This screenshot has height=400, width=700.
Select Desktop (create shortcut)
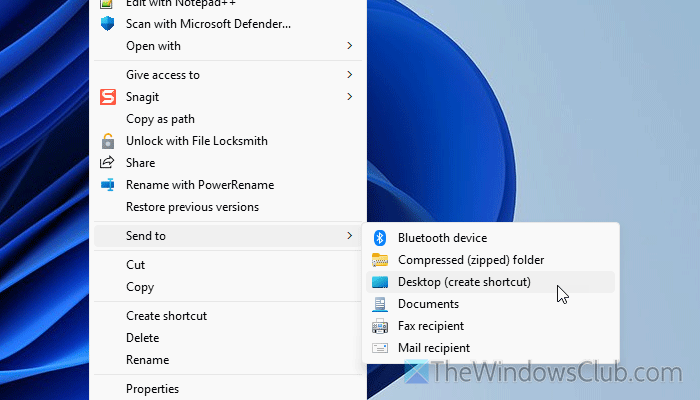click(463, 282)
